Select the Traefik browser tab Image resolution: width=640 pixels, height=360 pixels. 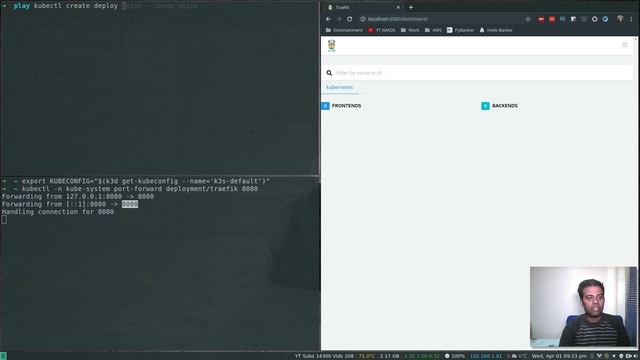(363, 7)
